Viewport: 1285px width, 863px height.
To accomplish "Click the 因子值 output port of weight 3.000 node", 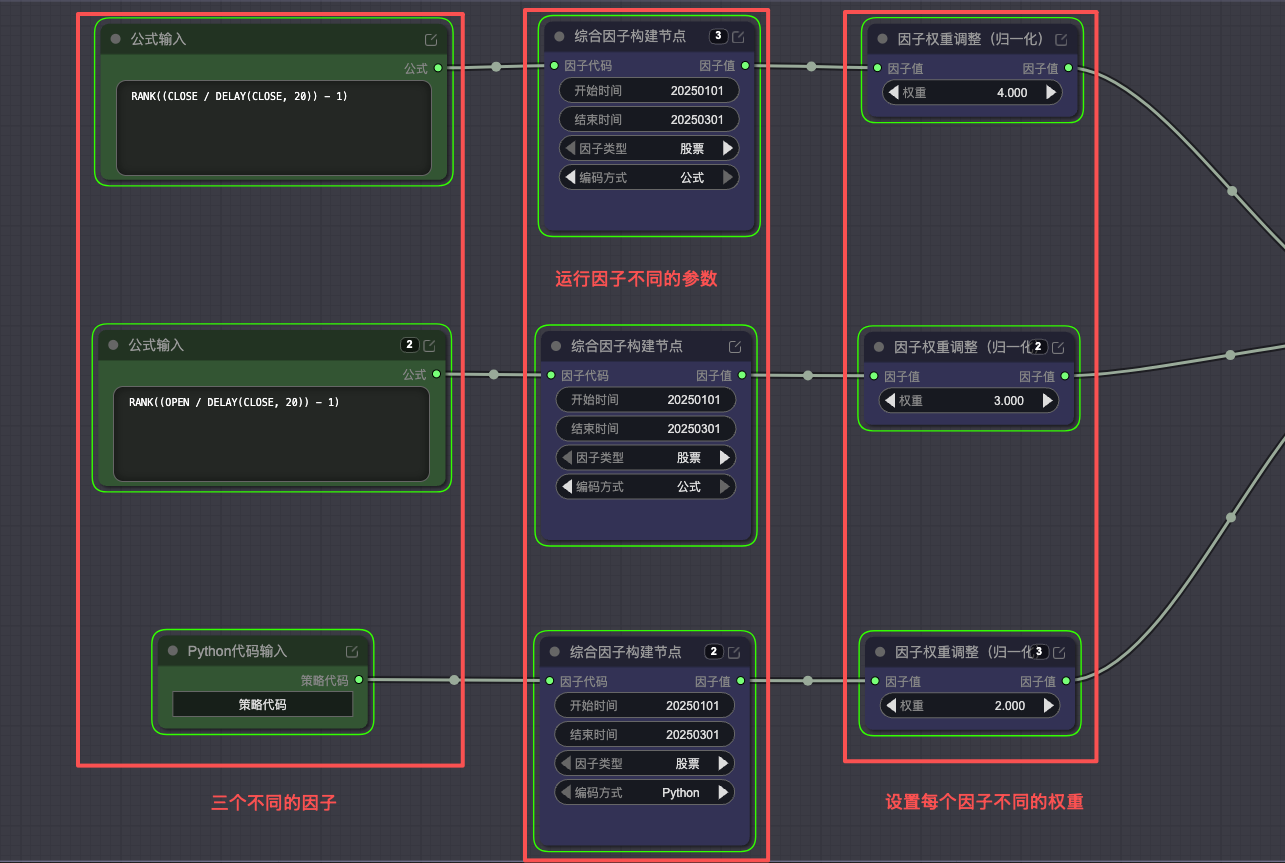I will pyautogui.click(x=1065, y=376).
